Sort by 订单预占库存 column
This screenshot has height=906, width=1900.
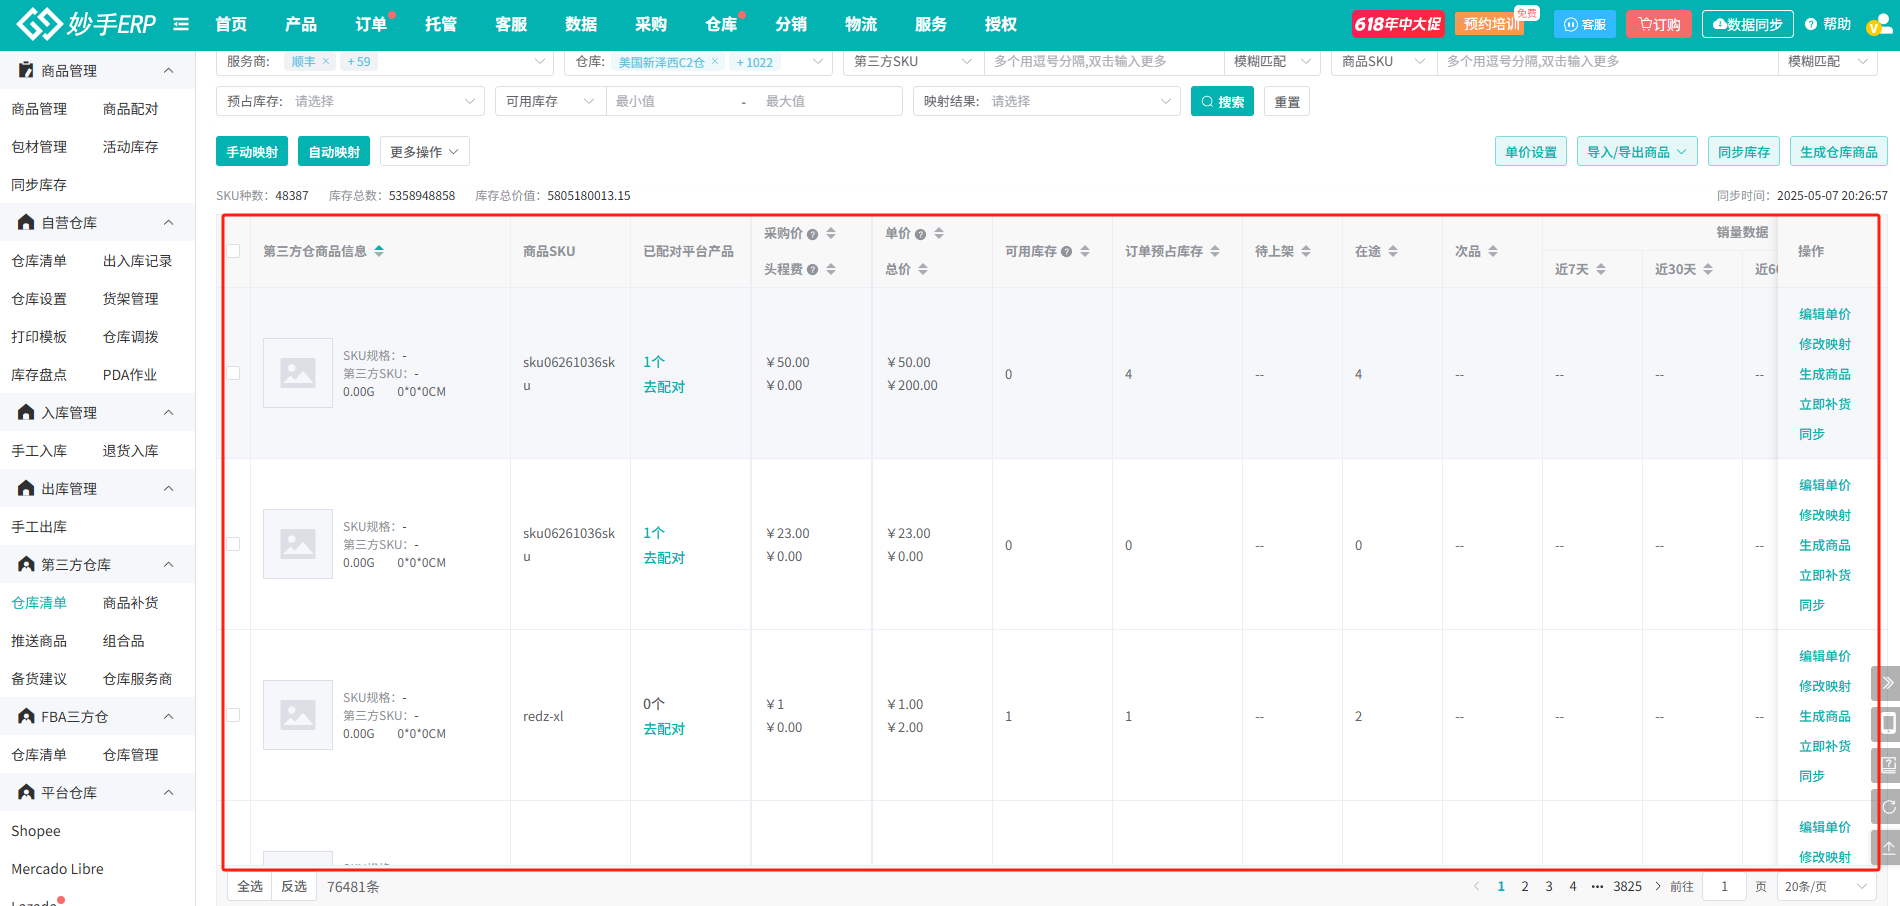pyautogui.click(x=1215, y=251)
